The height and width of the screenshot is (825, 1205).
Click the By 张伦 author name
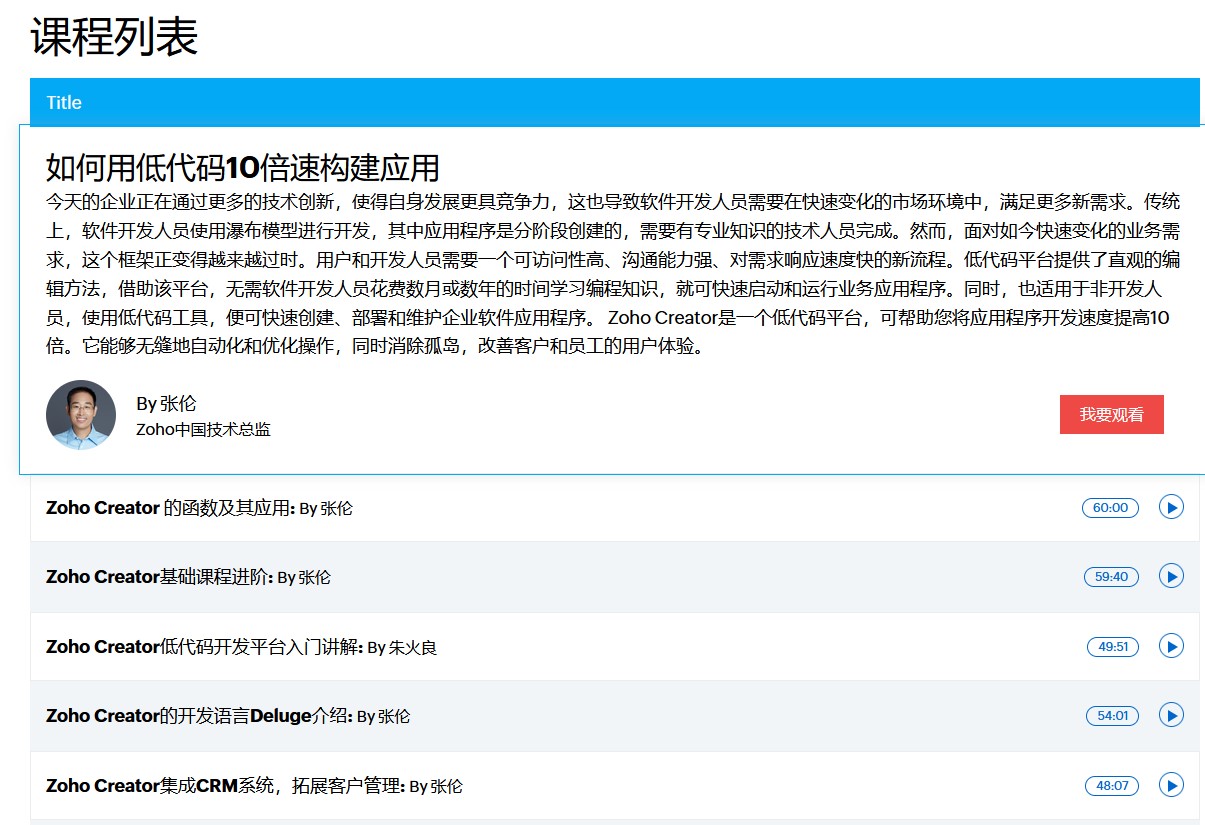point(166,404)
